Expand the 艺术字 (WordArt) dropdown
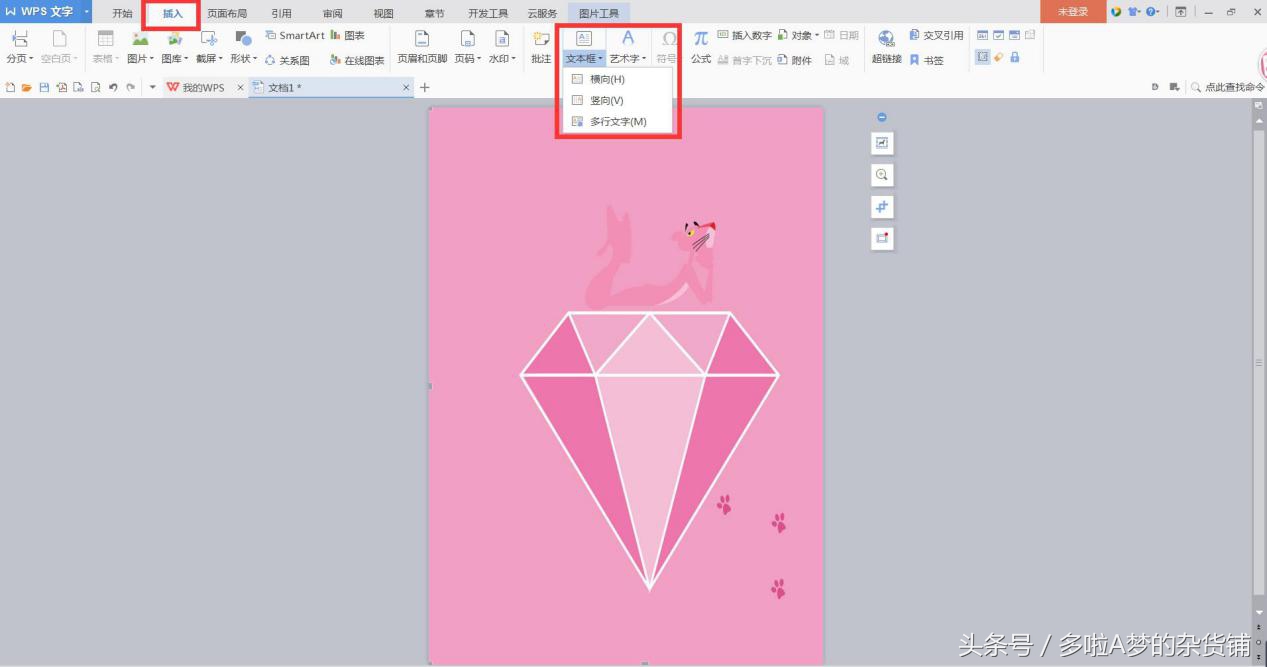This screenshot has width=1267, height=667. (x=628, y=58)
